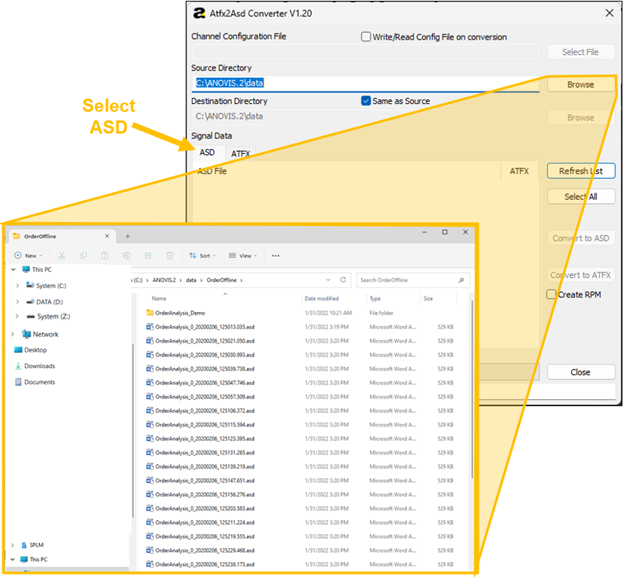Select file OrderAnalysis_0_20200206_125013.035.asd
624x577 pixels.
(x=205, y=326)
